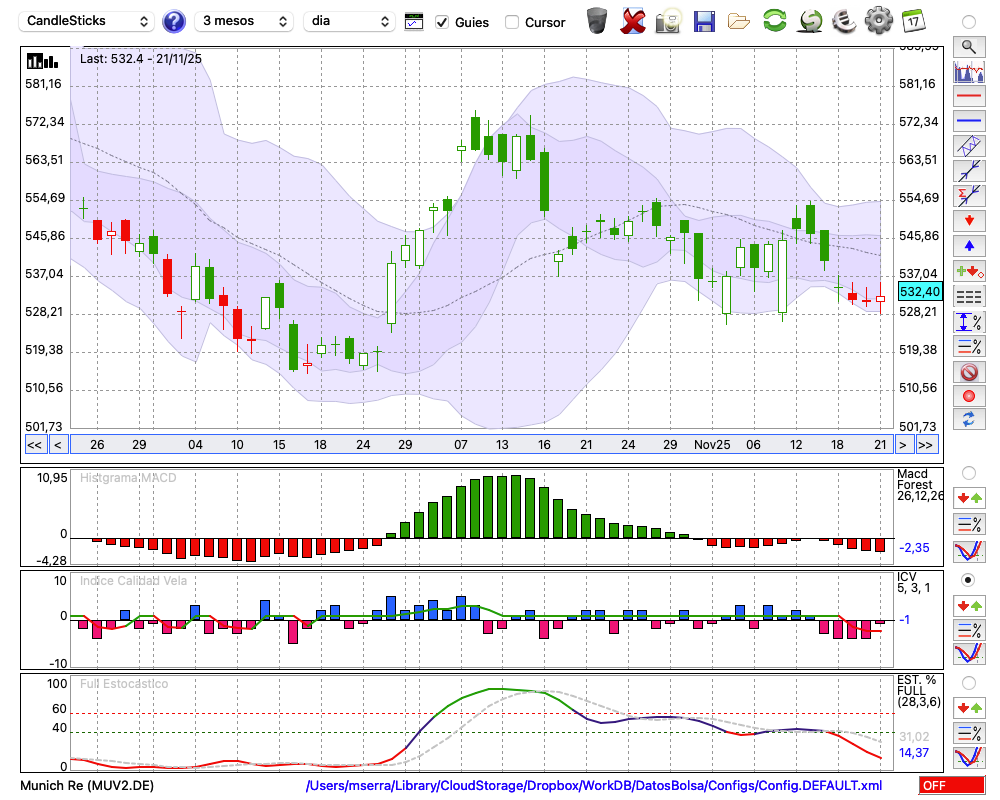Click the magnifying glass zoom tool
Viewport: 1000px width, 800px height.
coord(968,46)
